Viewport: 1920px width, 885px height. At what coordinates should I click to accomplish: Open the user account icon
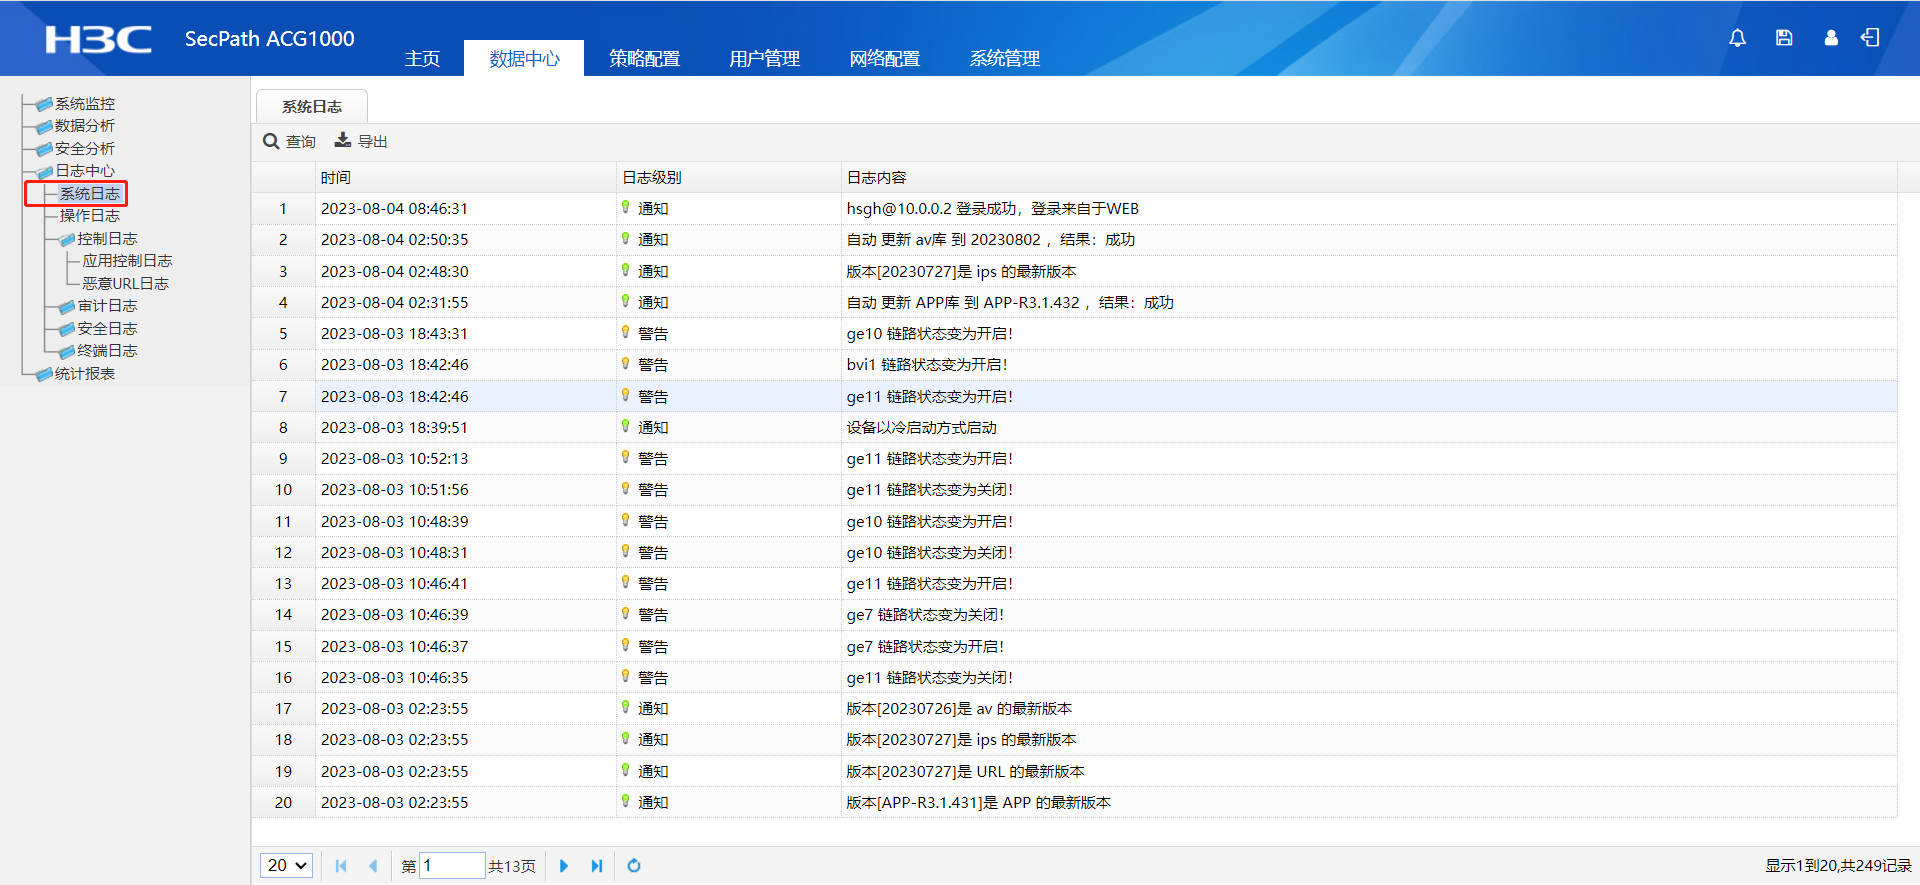[1830, 38]
